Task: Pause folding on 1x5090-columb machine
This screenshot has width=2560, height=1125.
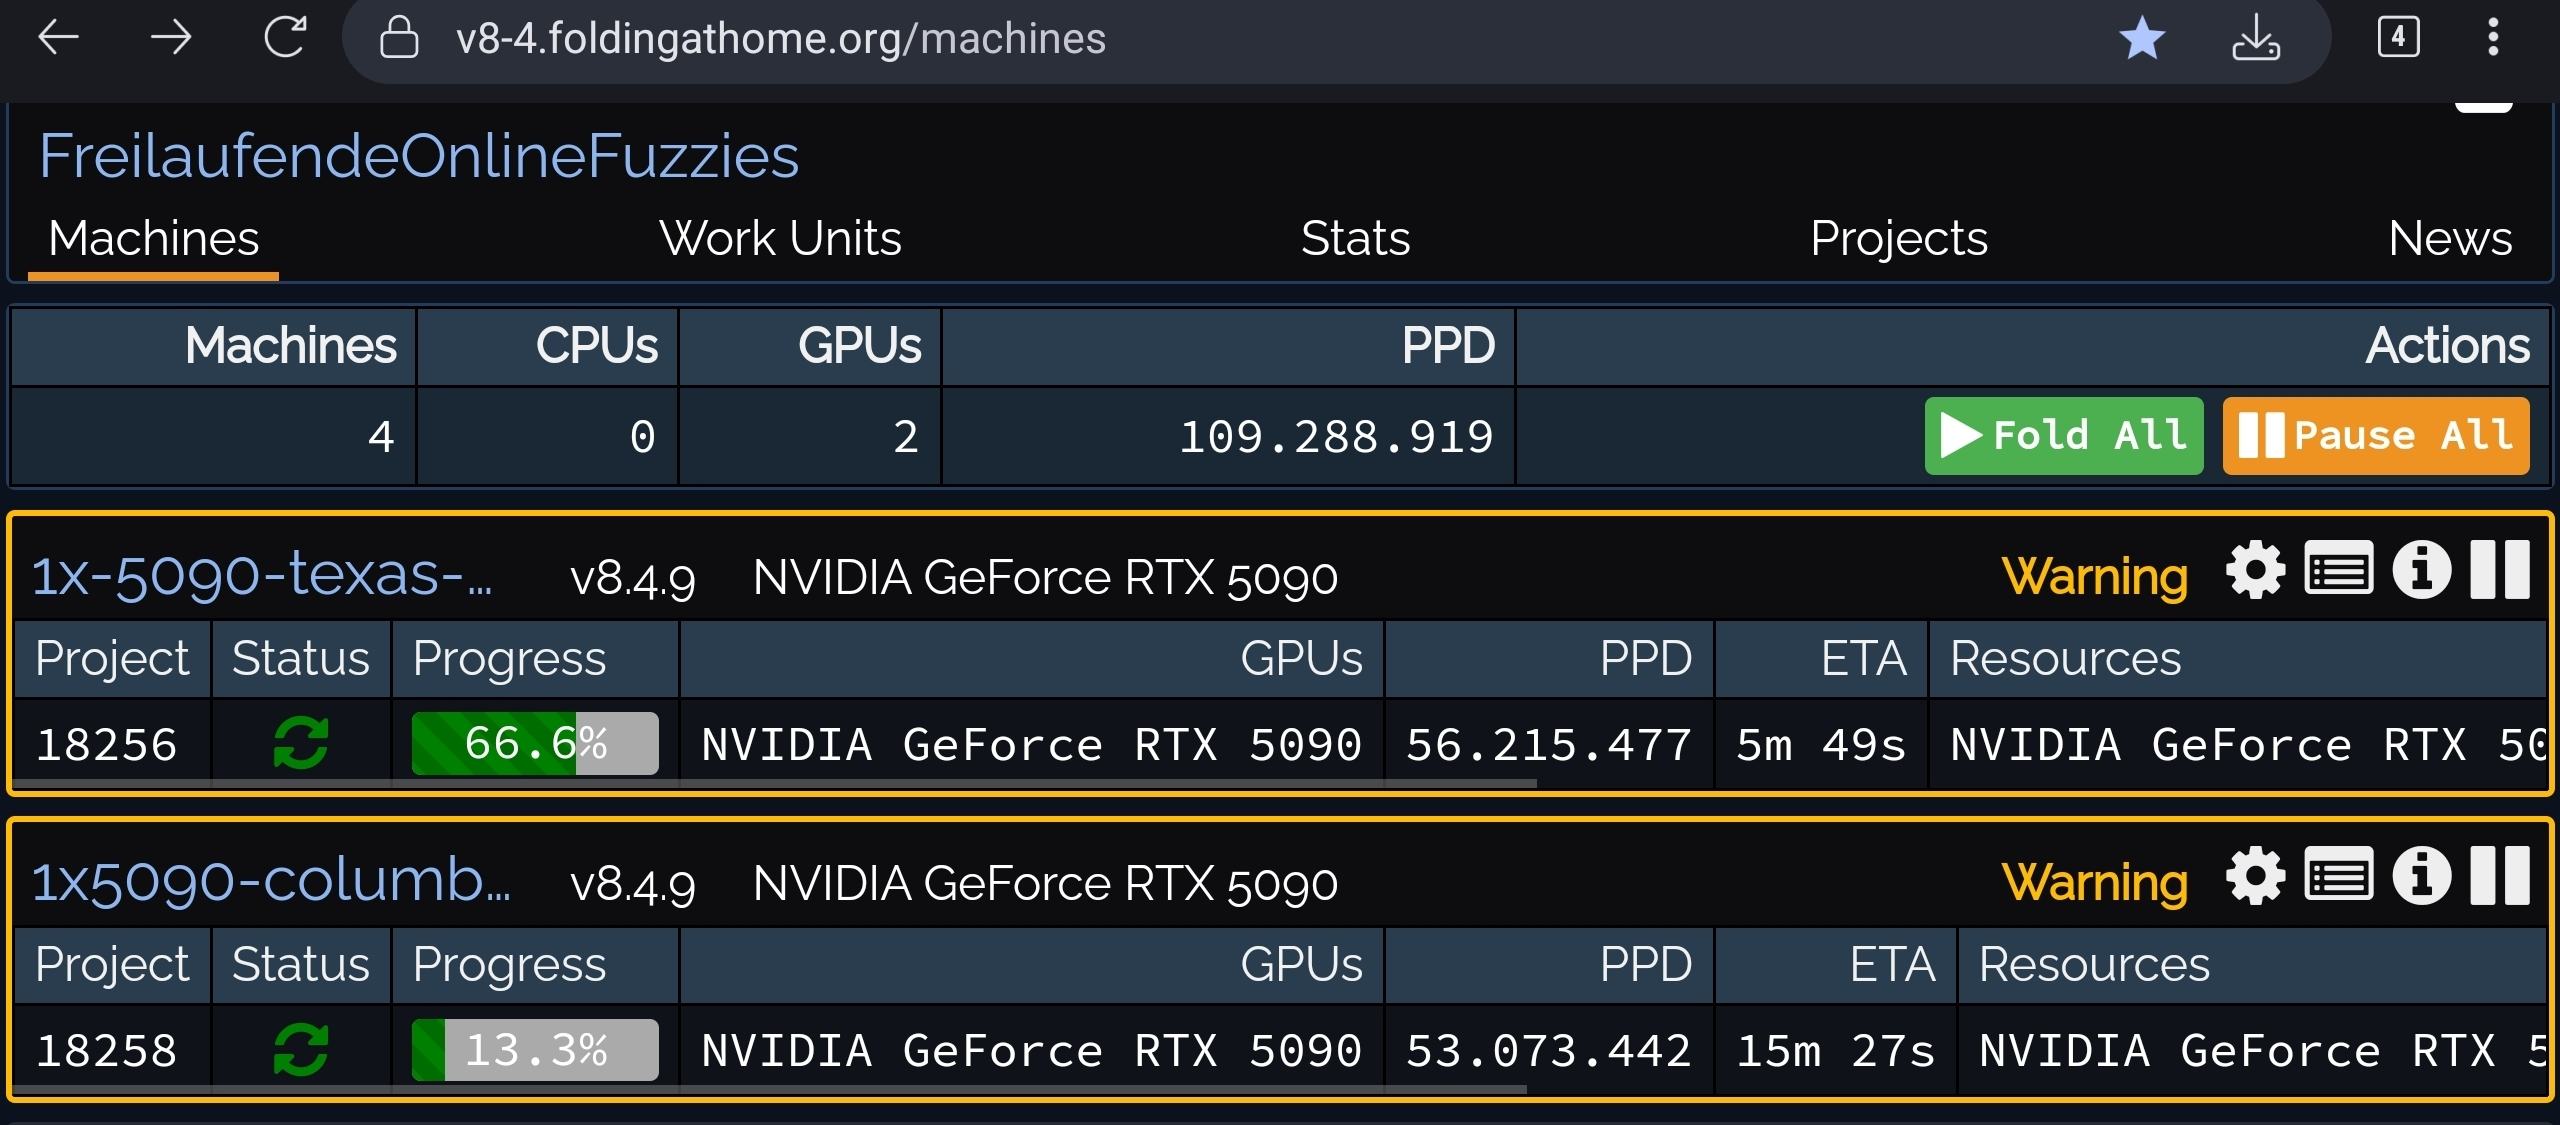Action: pyautogui.click(x=2500, y=877)
